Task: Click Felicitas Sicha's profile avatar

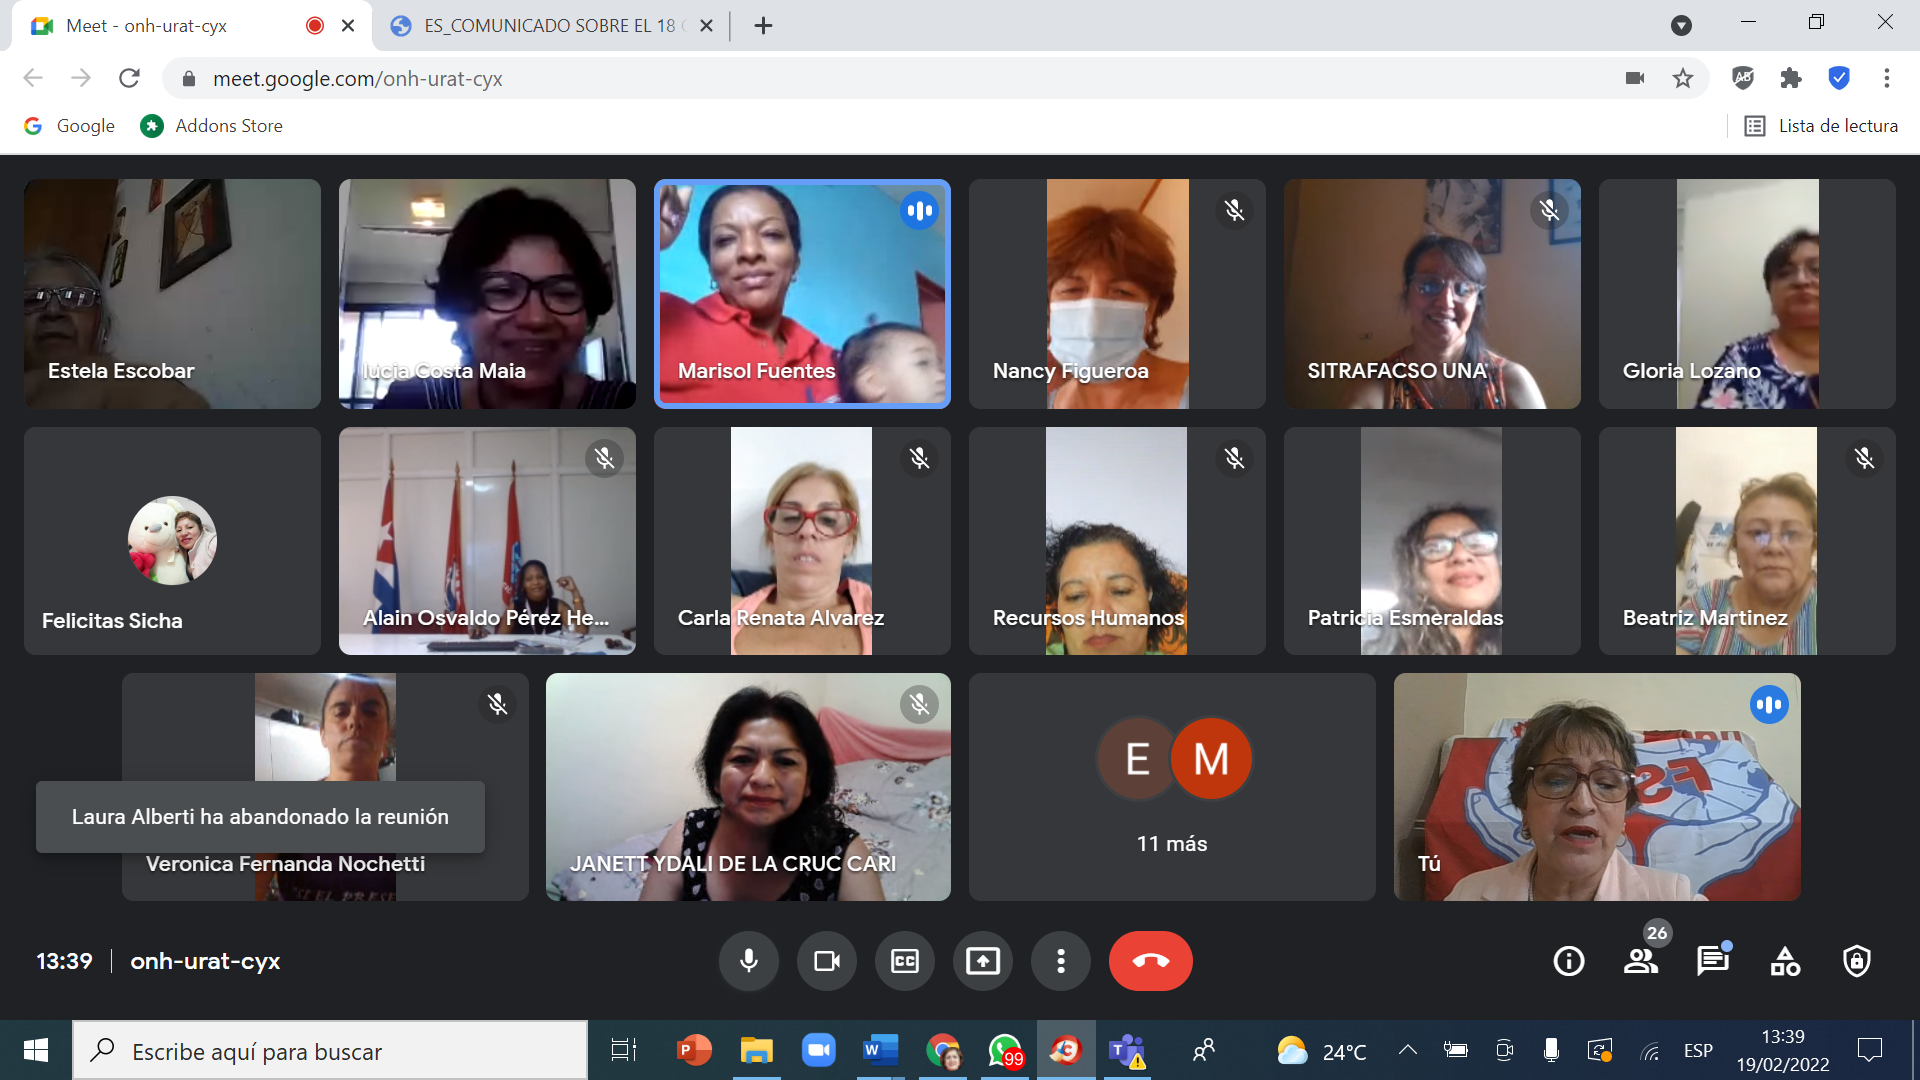Action: [172, 540]
